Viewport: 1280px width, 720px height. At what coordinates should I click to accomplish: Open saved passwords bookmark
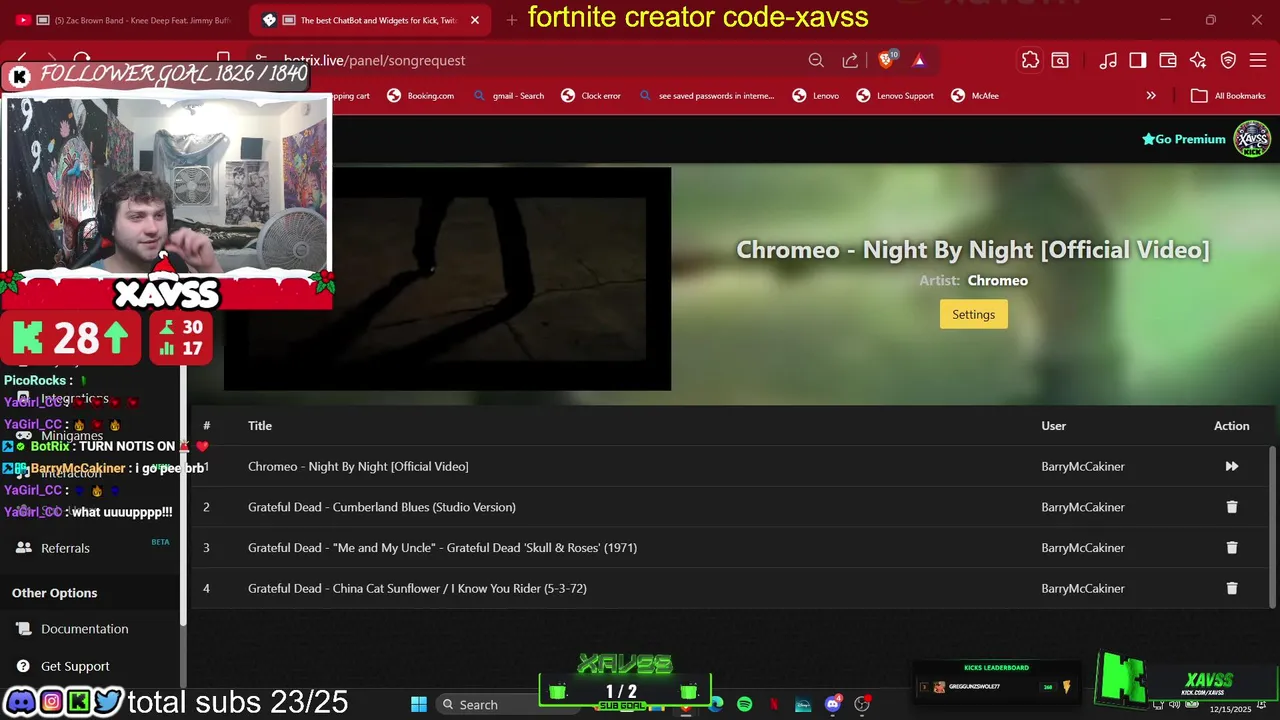706,96
